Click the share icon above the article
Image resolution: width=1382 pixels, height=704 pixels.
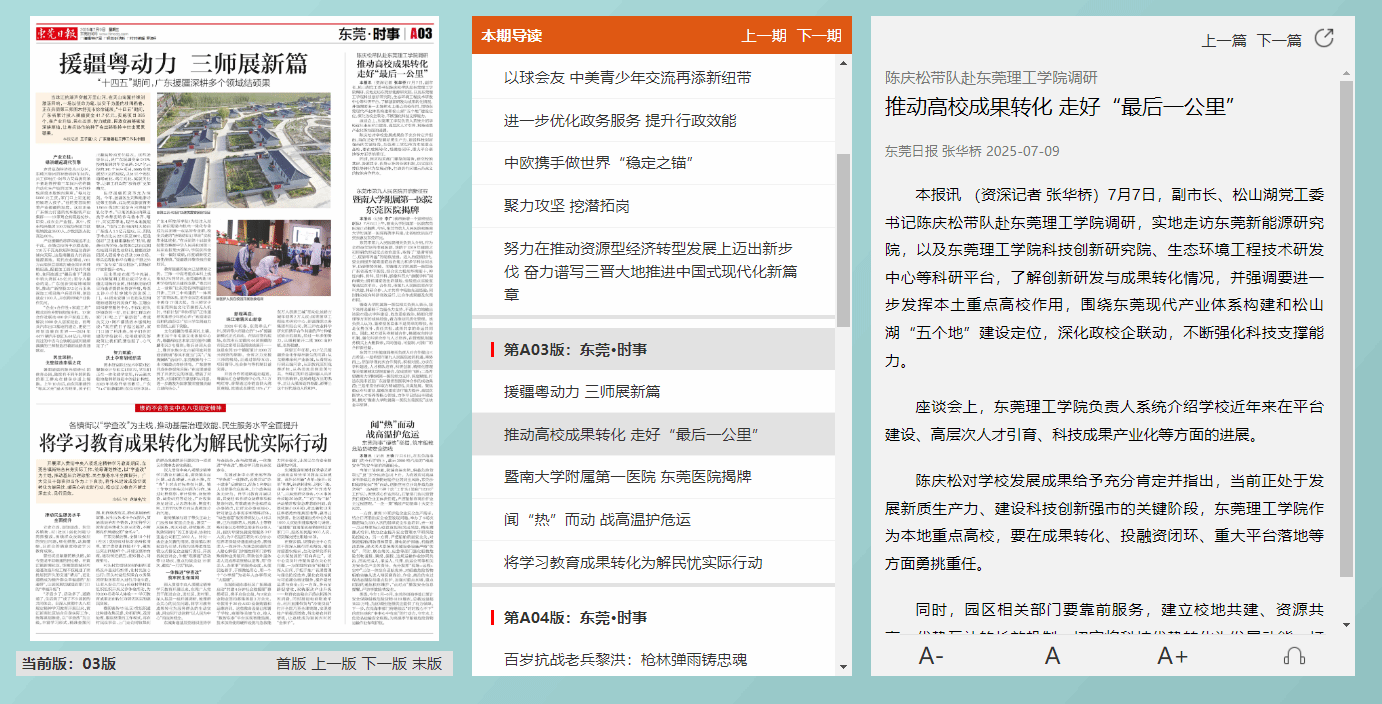[1324, 39]
